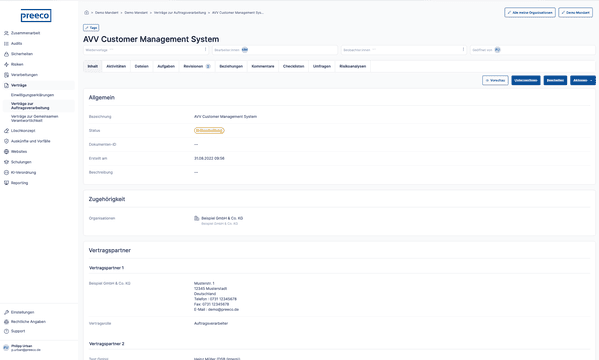Screen dimensions: 599x360
Task: Click the creation date 31.08.2022 09:56
Action: pos(209,158)
